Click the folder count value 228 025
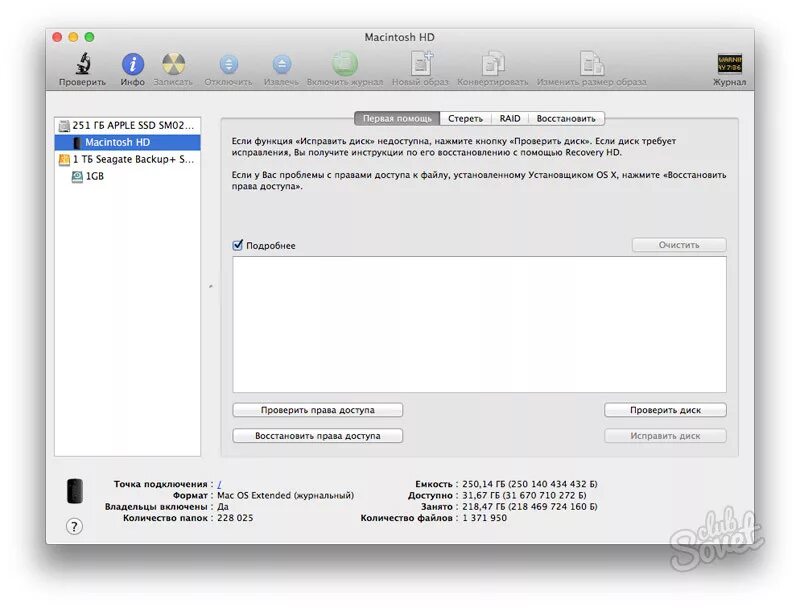Screen dimensions: 800x608 tap(235, 518)
